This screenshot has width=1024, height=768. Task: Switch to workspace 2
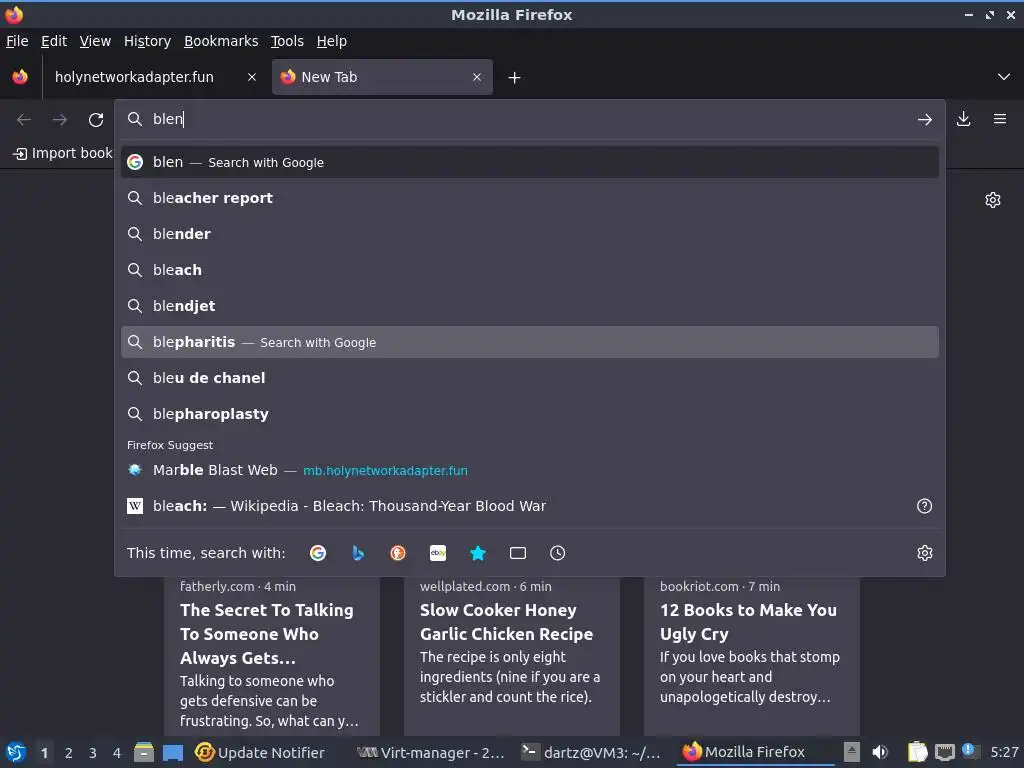coord(69,753)
